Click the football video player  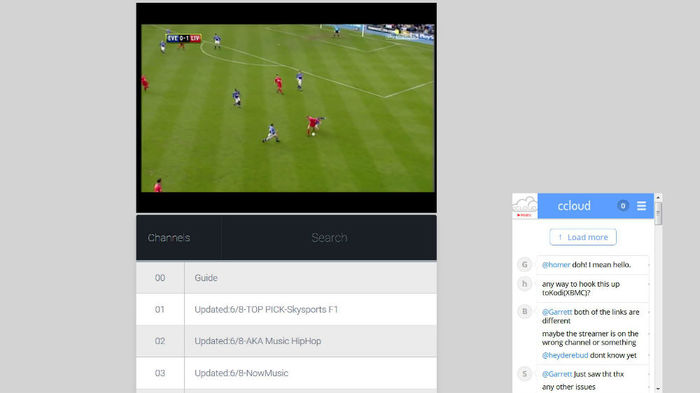coord(287,108)
